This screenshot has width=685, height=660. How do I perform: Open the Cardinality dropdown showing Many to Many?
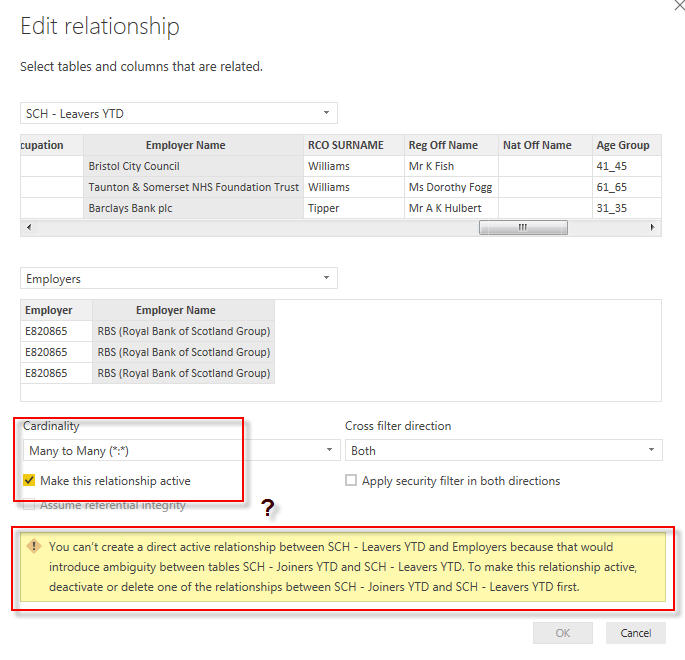[x=181, y=450]
